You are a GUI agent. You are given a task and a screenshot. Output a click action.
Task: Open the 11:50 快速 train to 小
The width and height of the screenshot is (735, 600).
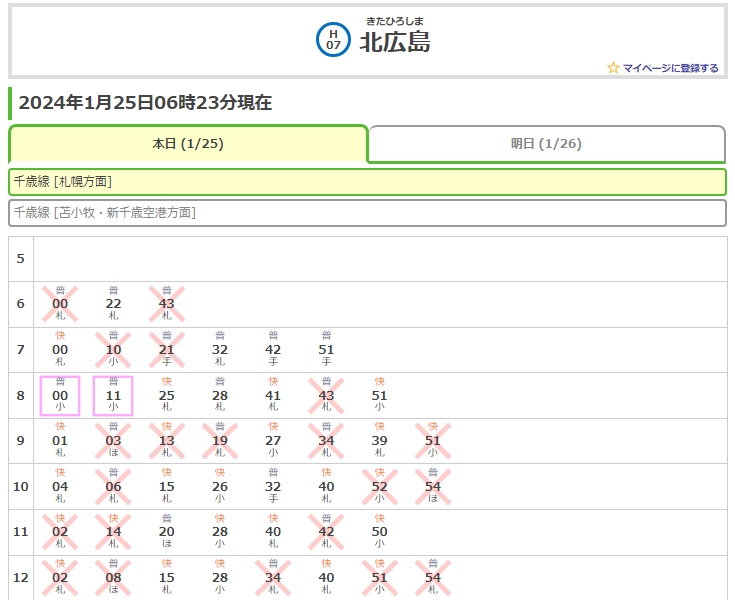(x=379, y=531)
